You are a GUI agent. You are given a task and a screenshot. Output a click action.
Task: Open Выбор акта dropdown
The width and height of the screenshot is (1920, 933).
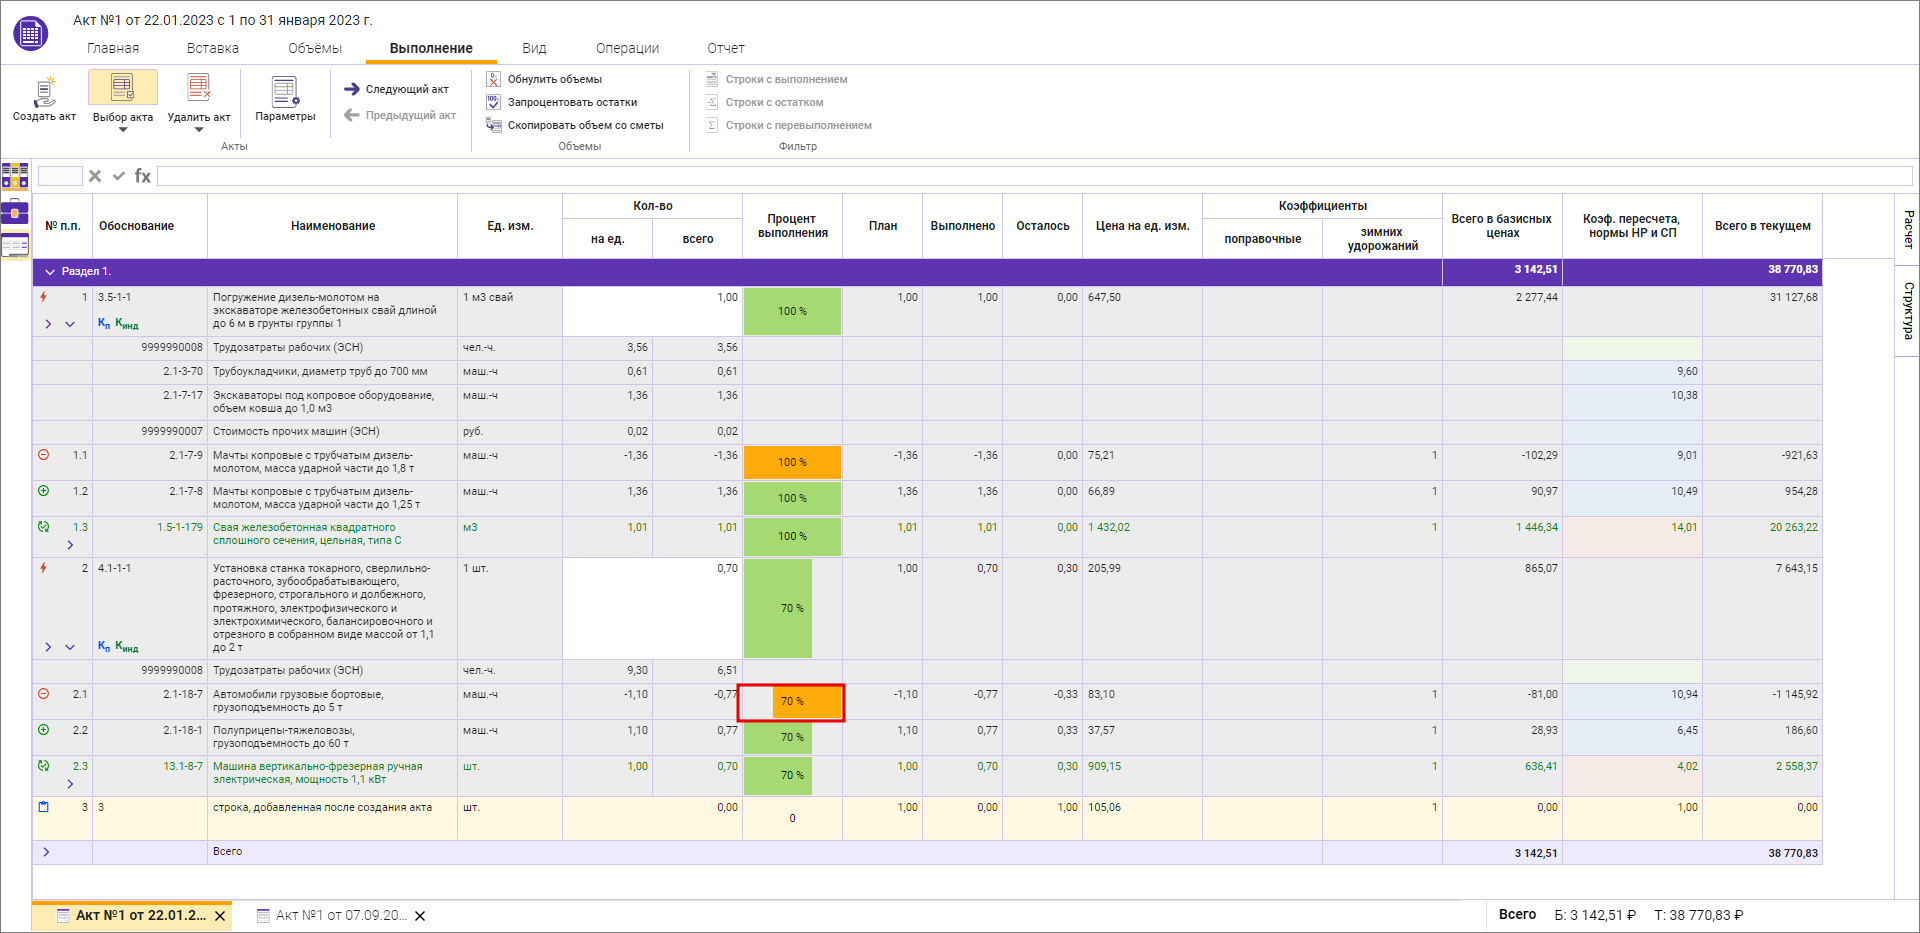coord(123,129)
